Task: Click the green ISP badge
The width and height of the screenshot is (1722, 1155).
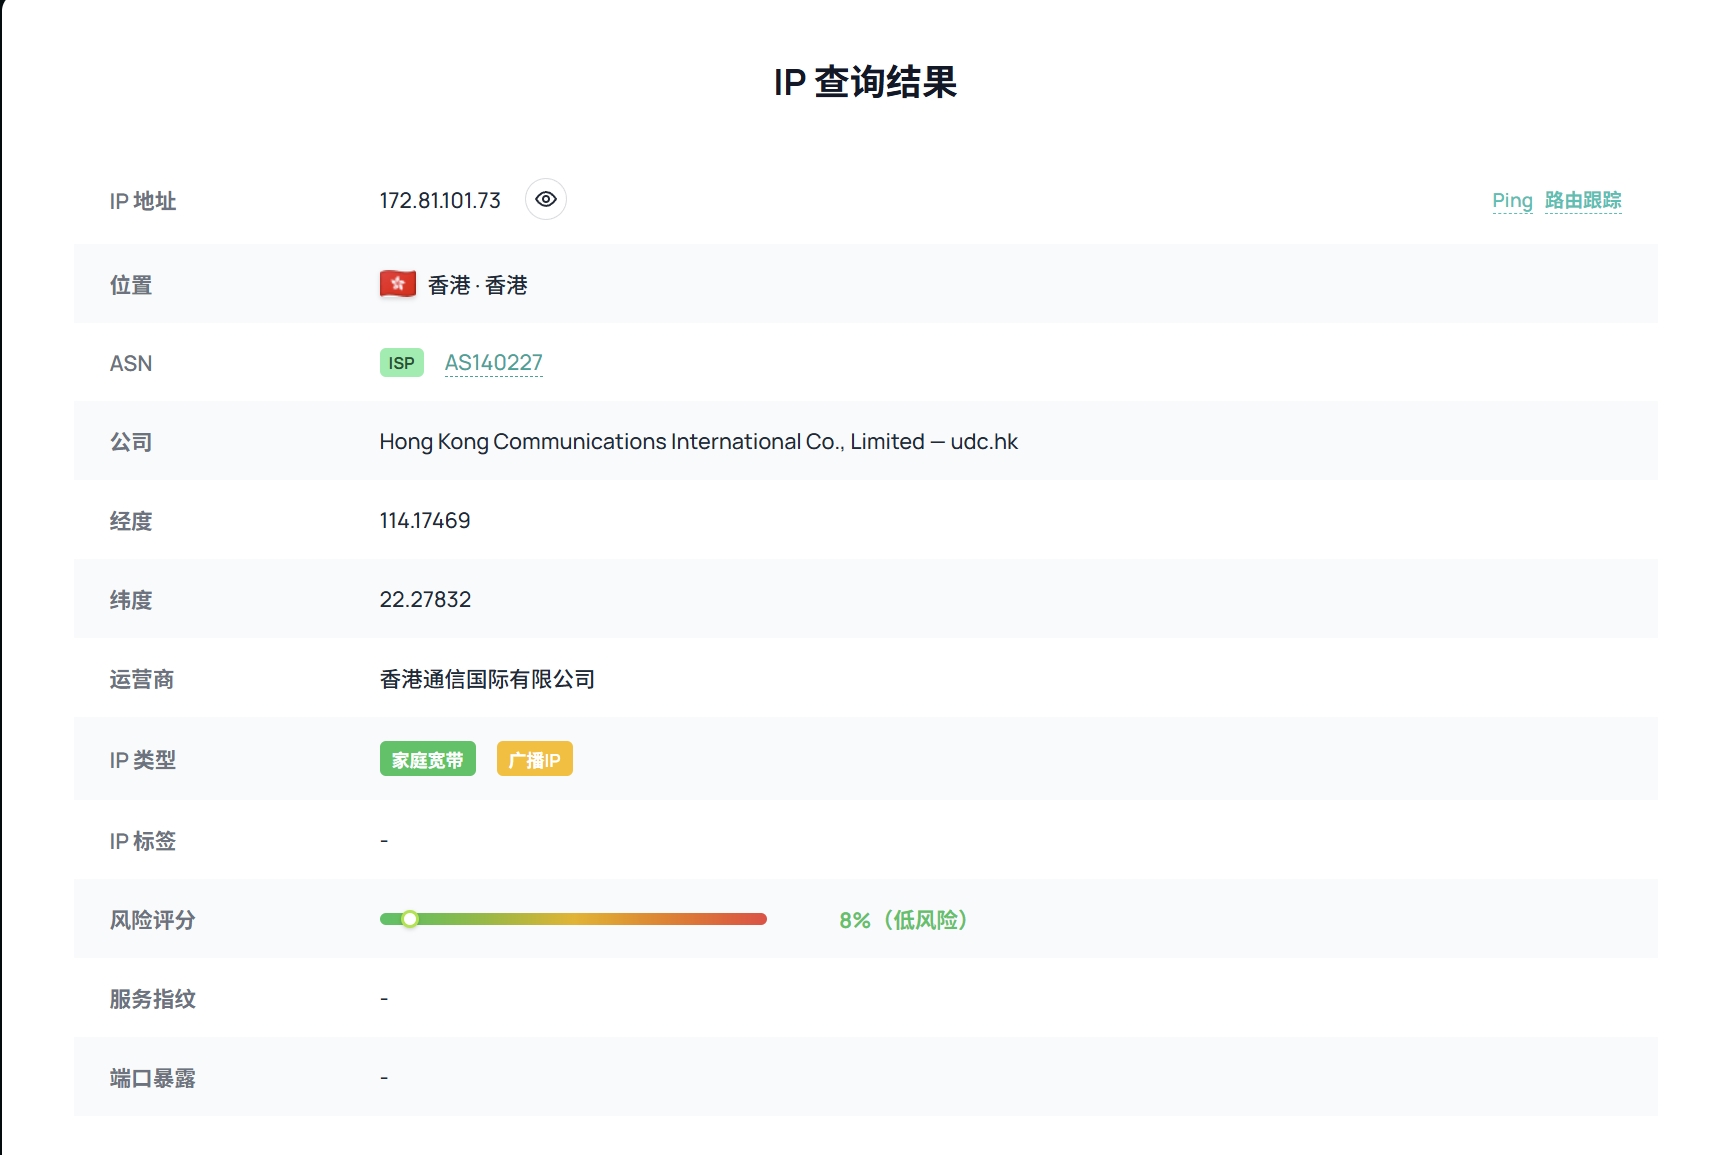Action: tap(401, 363)
